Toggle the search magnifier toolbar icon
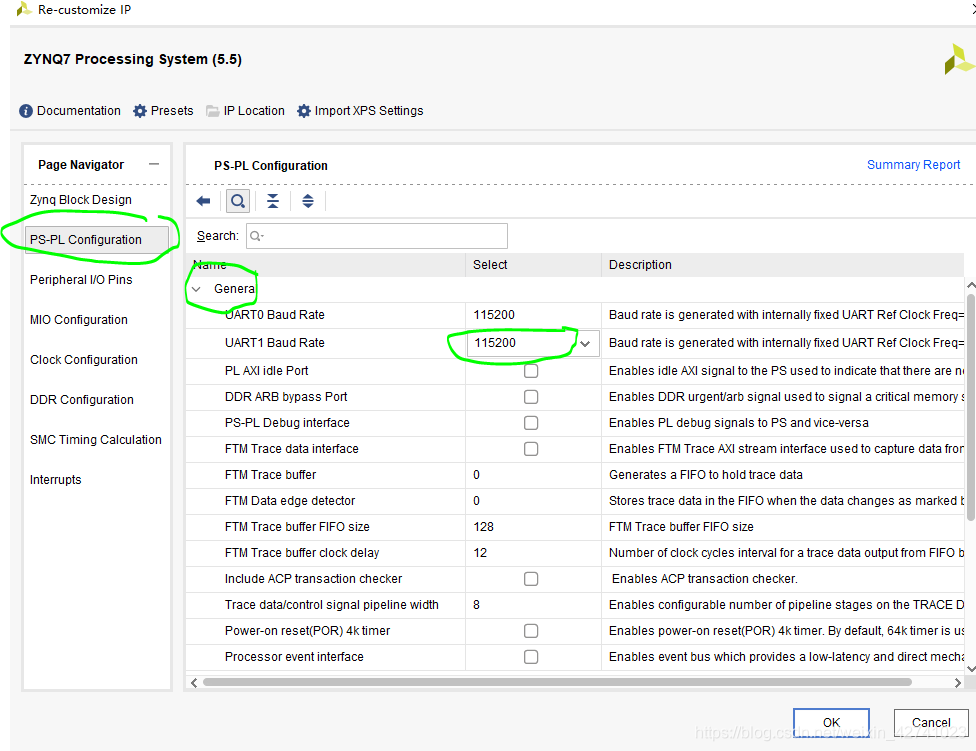 pyautogui.click(x=237, y=201)
